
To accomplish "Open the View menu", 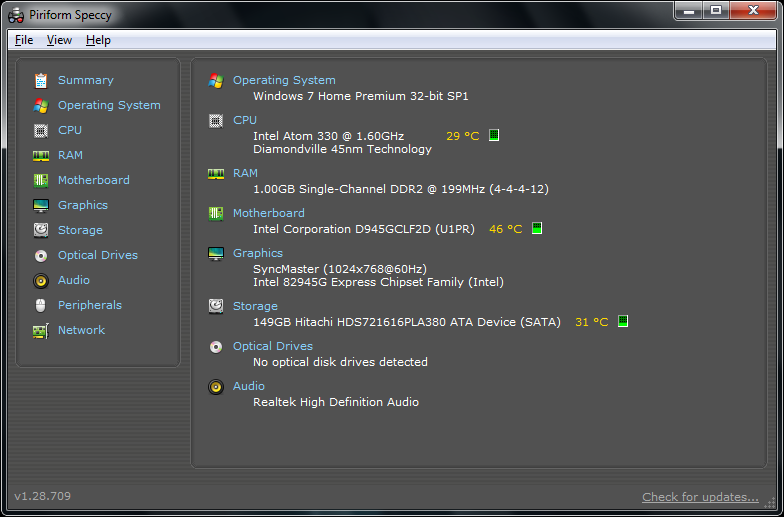I will point(60,40).
